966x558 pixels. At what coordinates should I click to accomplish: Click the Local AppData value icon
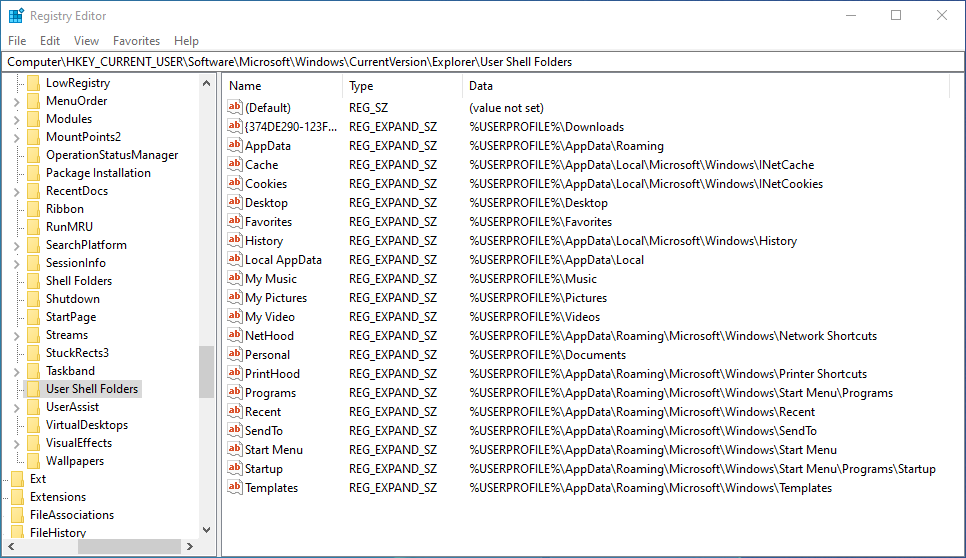(x=234, y=259)
